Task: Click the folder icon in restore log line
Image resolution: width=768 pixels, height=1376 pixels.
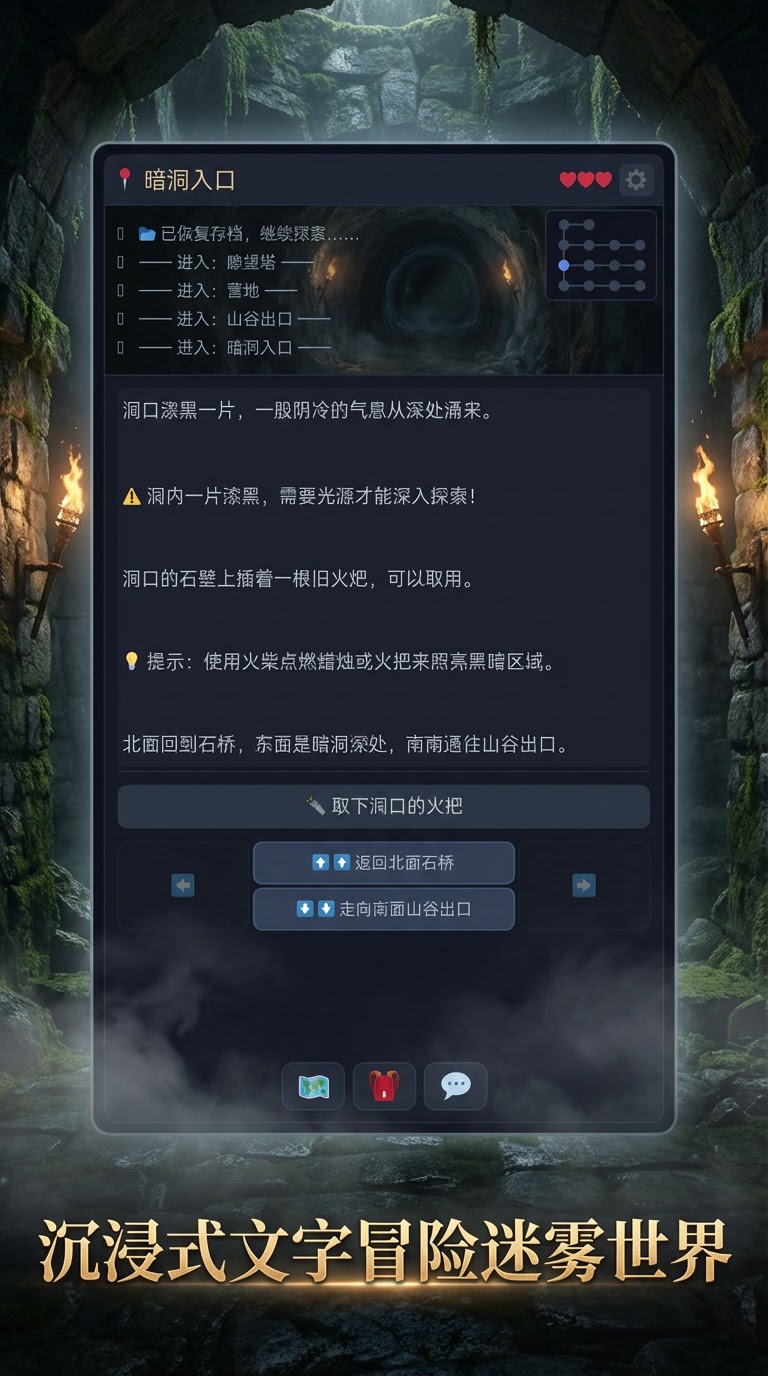Action: tap(147, 234)
